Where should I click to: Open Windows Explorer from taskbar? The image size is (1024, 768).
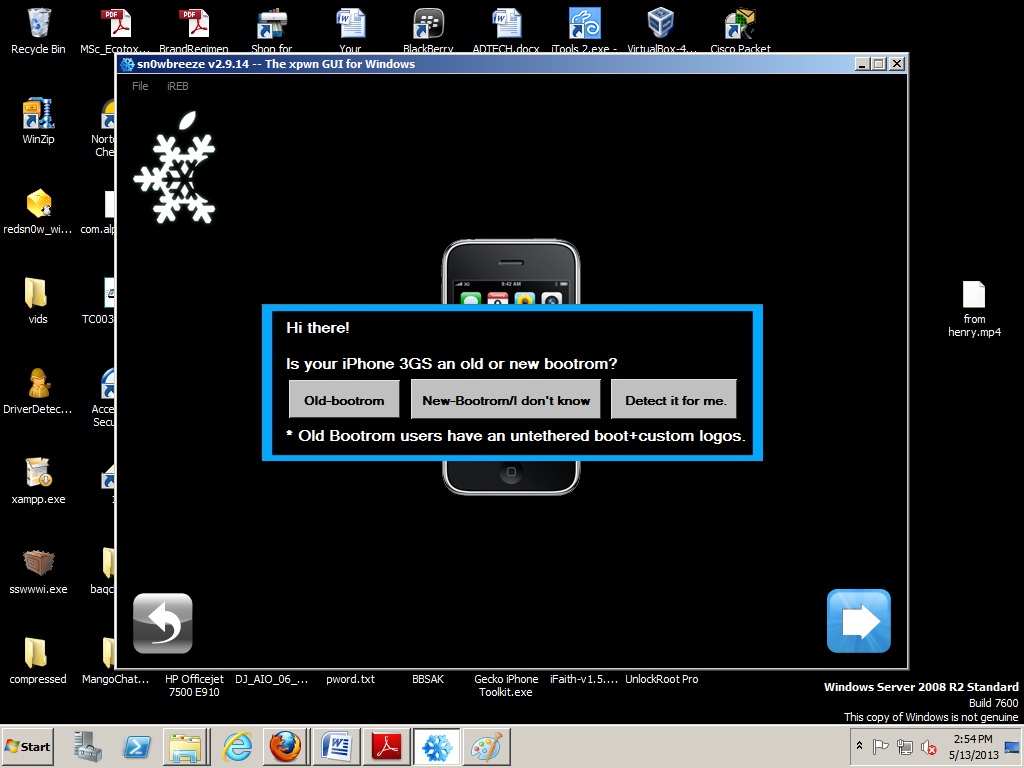tap(186, 746)
